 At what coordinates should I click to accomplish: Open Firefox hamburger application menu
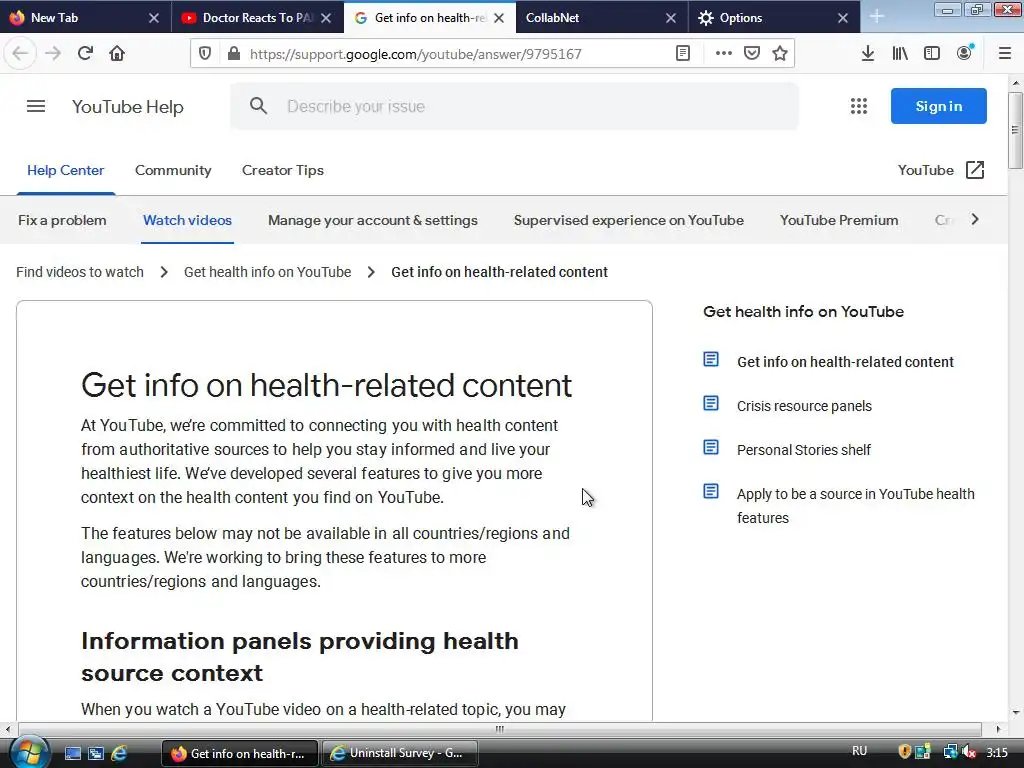1005,54
